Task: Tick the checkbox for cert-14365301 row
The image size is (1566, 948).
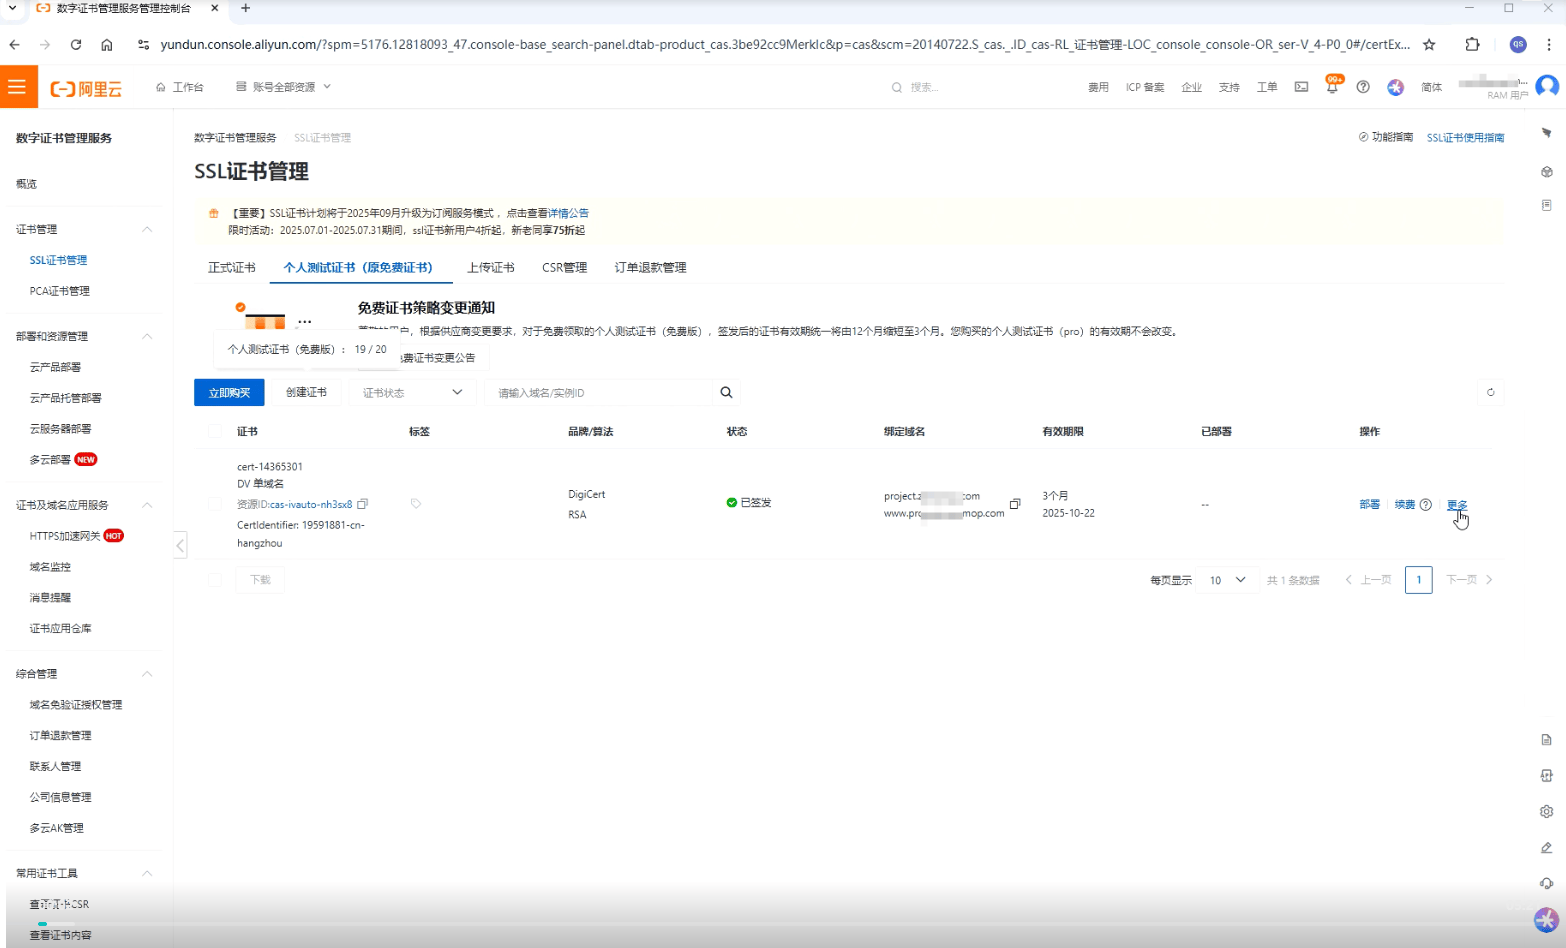Action: point(215,504)
